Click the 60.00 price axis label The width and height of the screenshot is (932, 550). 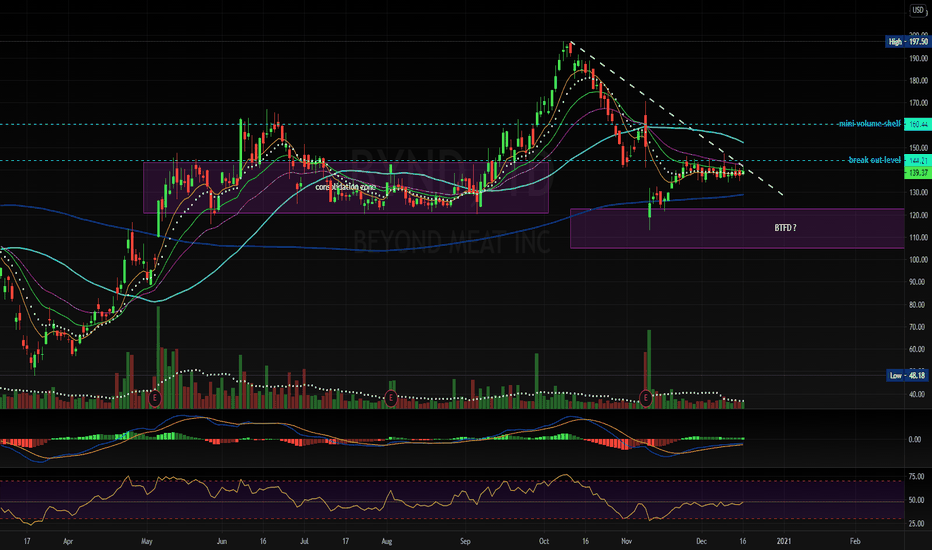pyautogui.click(x=918, y=350)
